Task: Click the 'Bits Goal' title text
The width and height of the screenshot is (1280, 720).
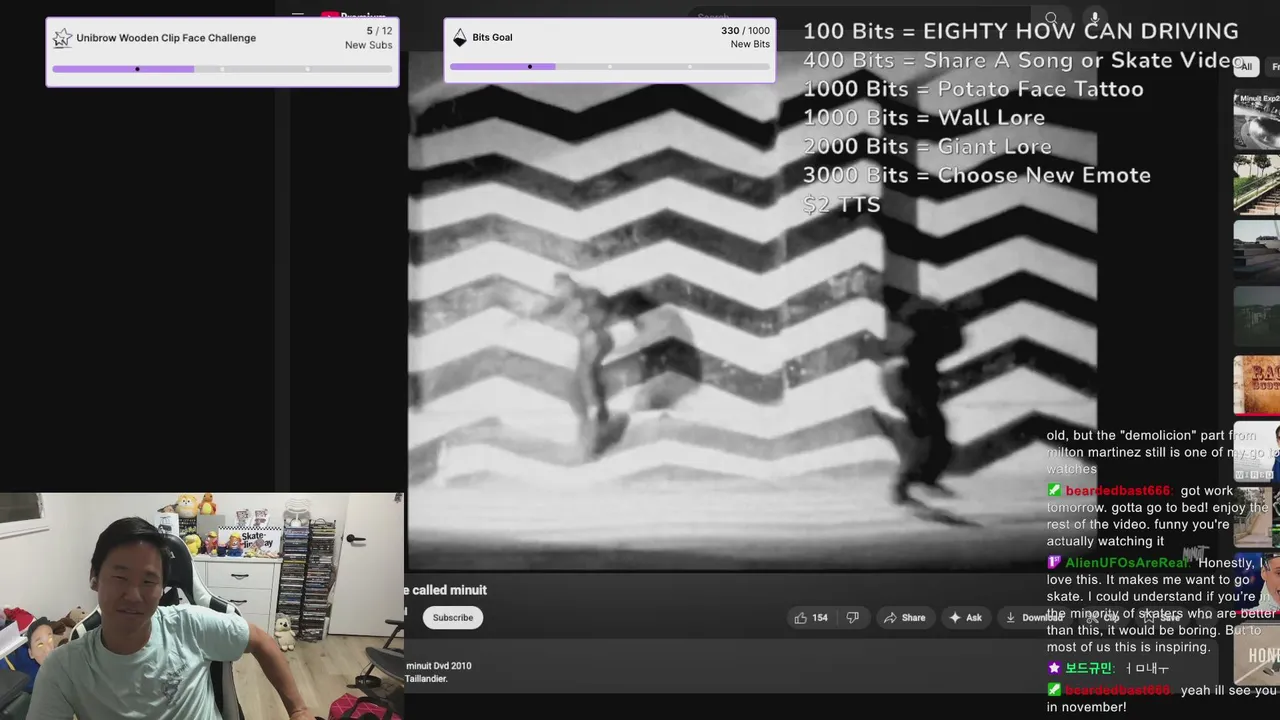Action: tap(492, 38)
